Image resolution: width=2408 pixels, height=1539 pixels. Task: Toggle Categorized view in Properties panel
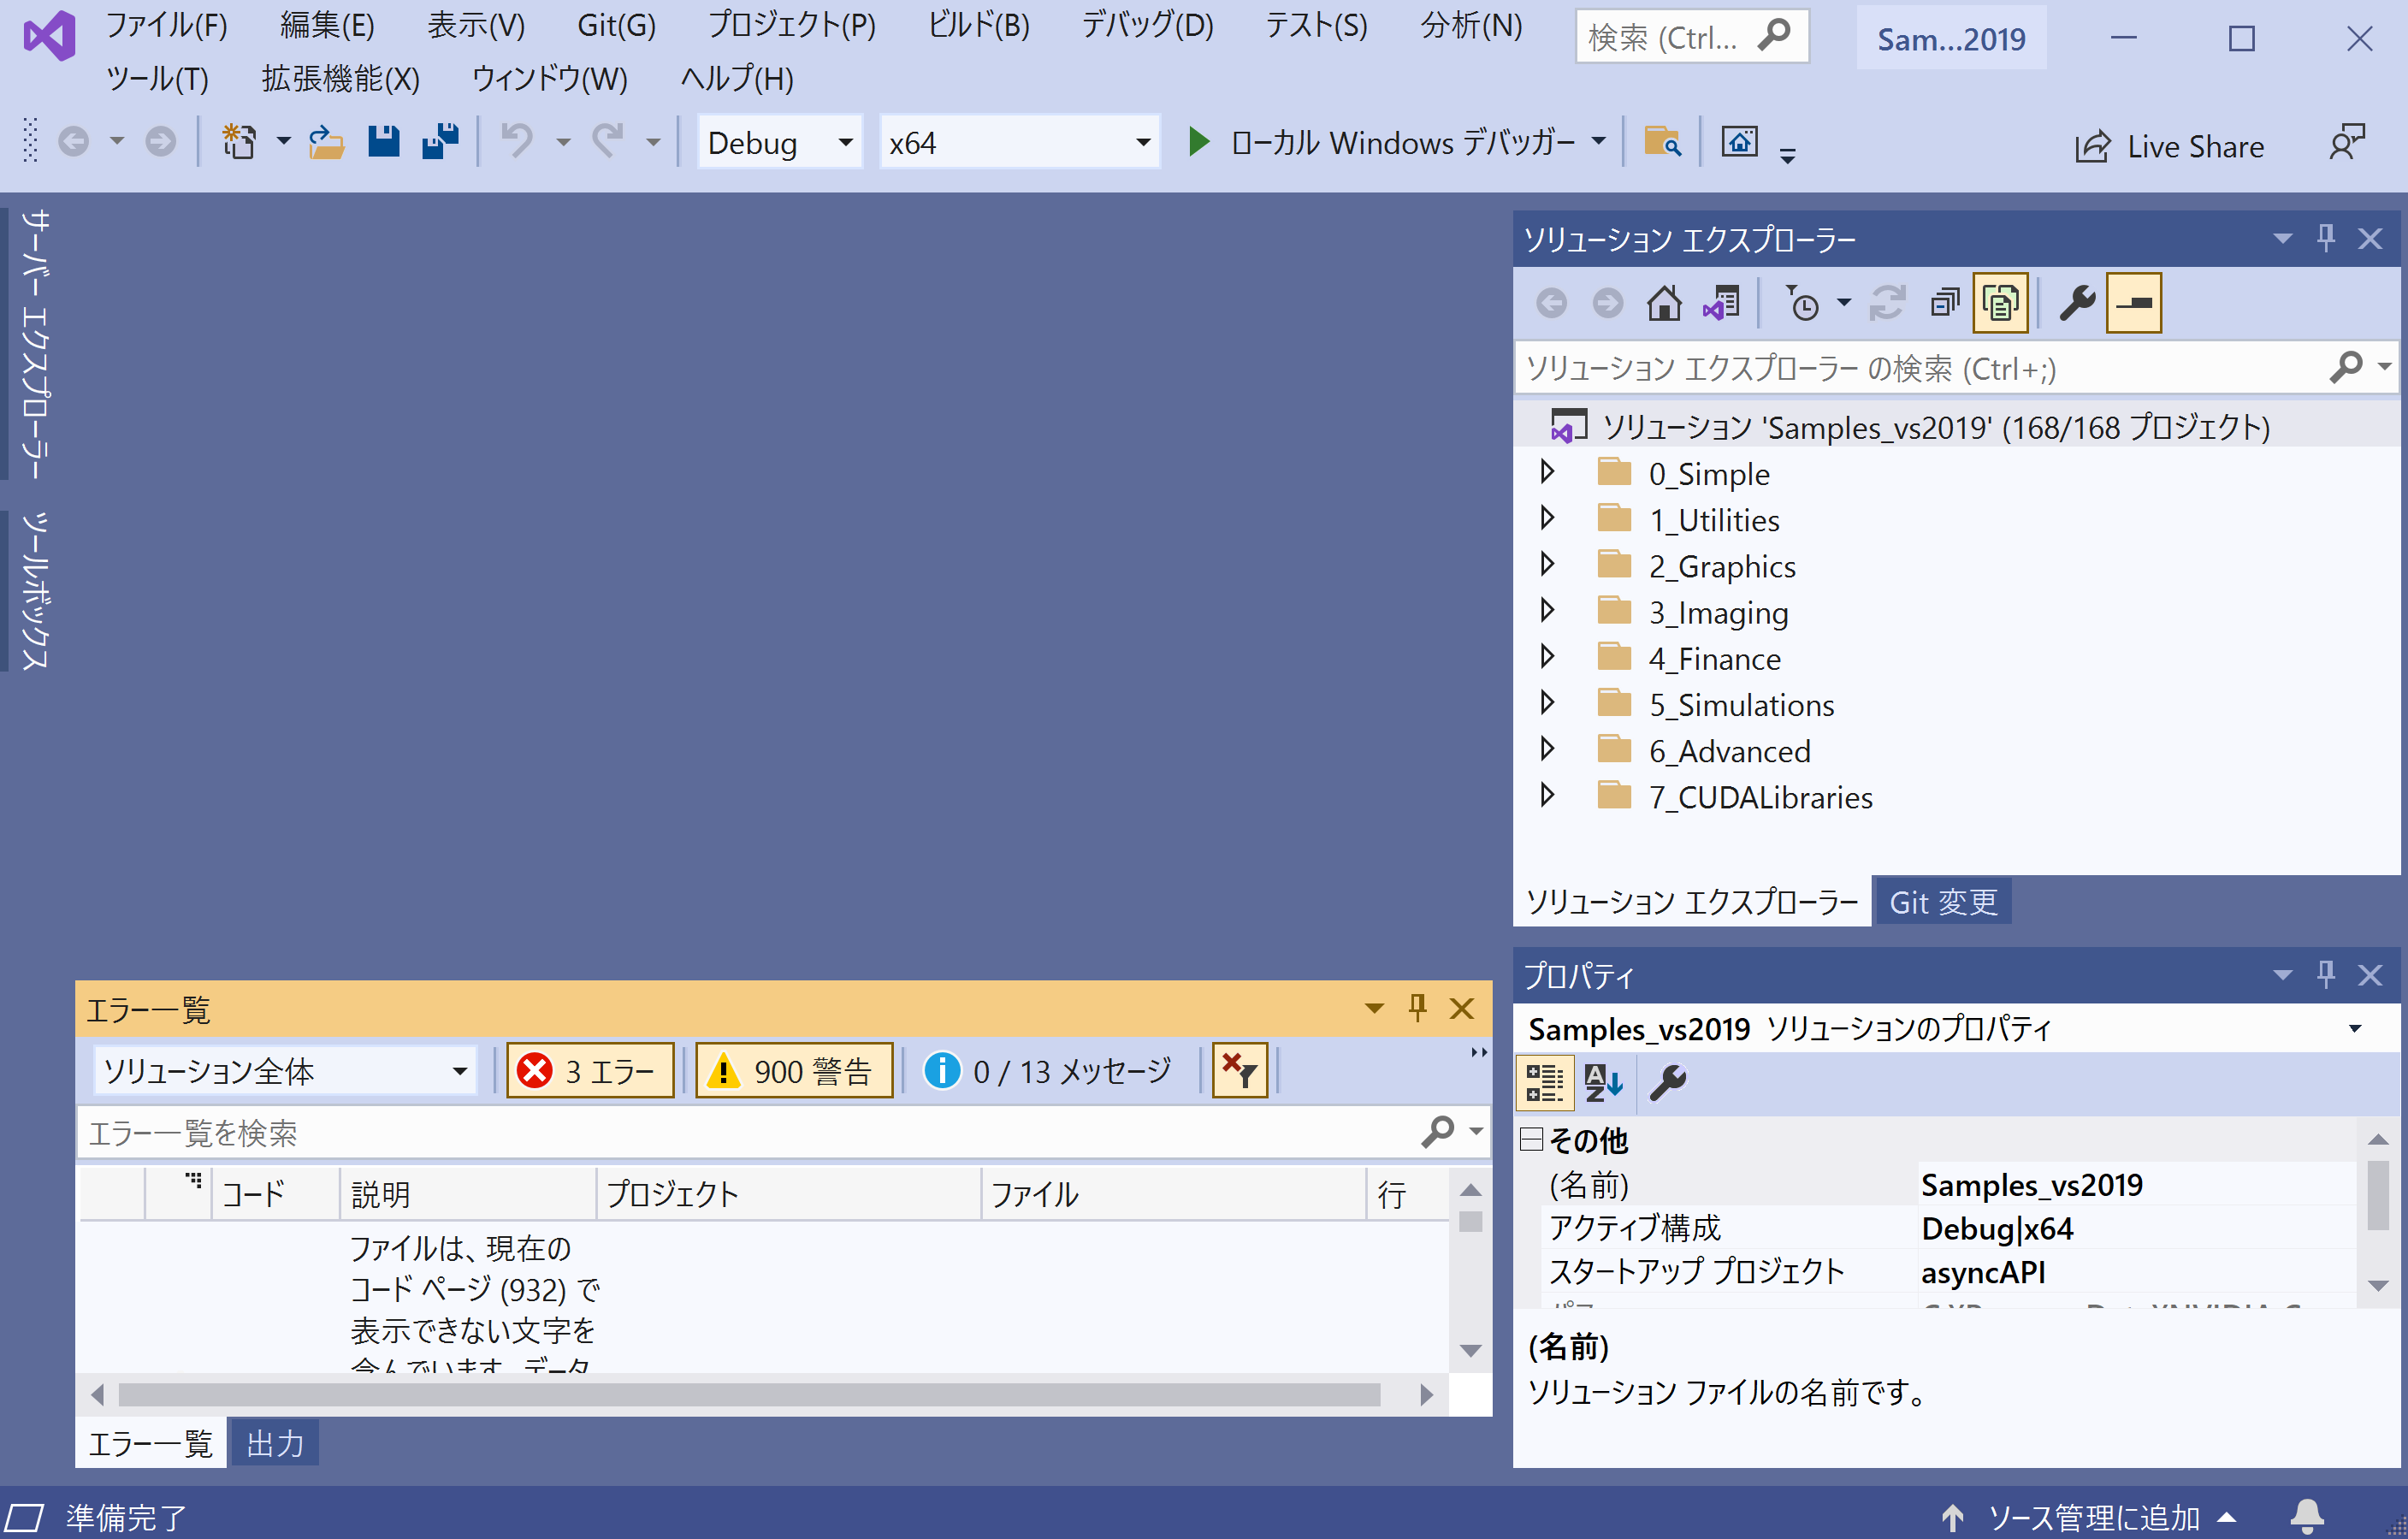pos(1545,1083)
